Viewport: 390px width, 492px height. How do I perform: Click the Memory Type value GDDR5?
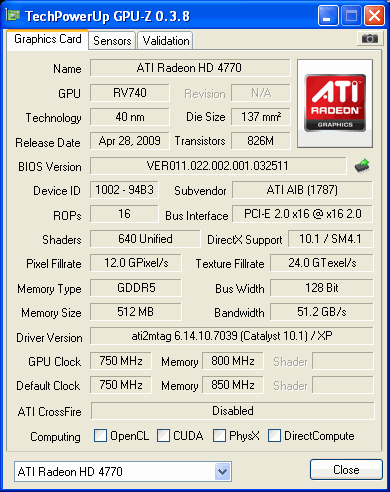(x=136, y=288)
